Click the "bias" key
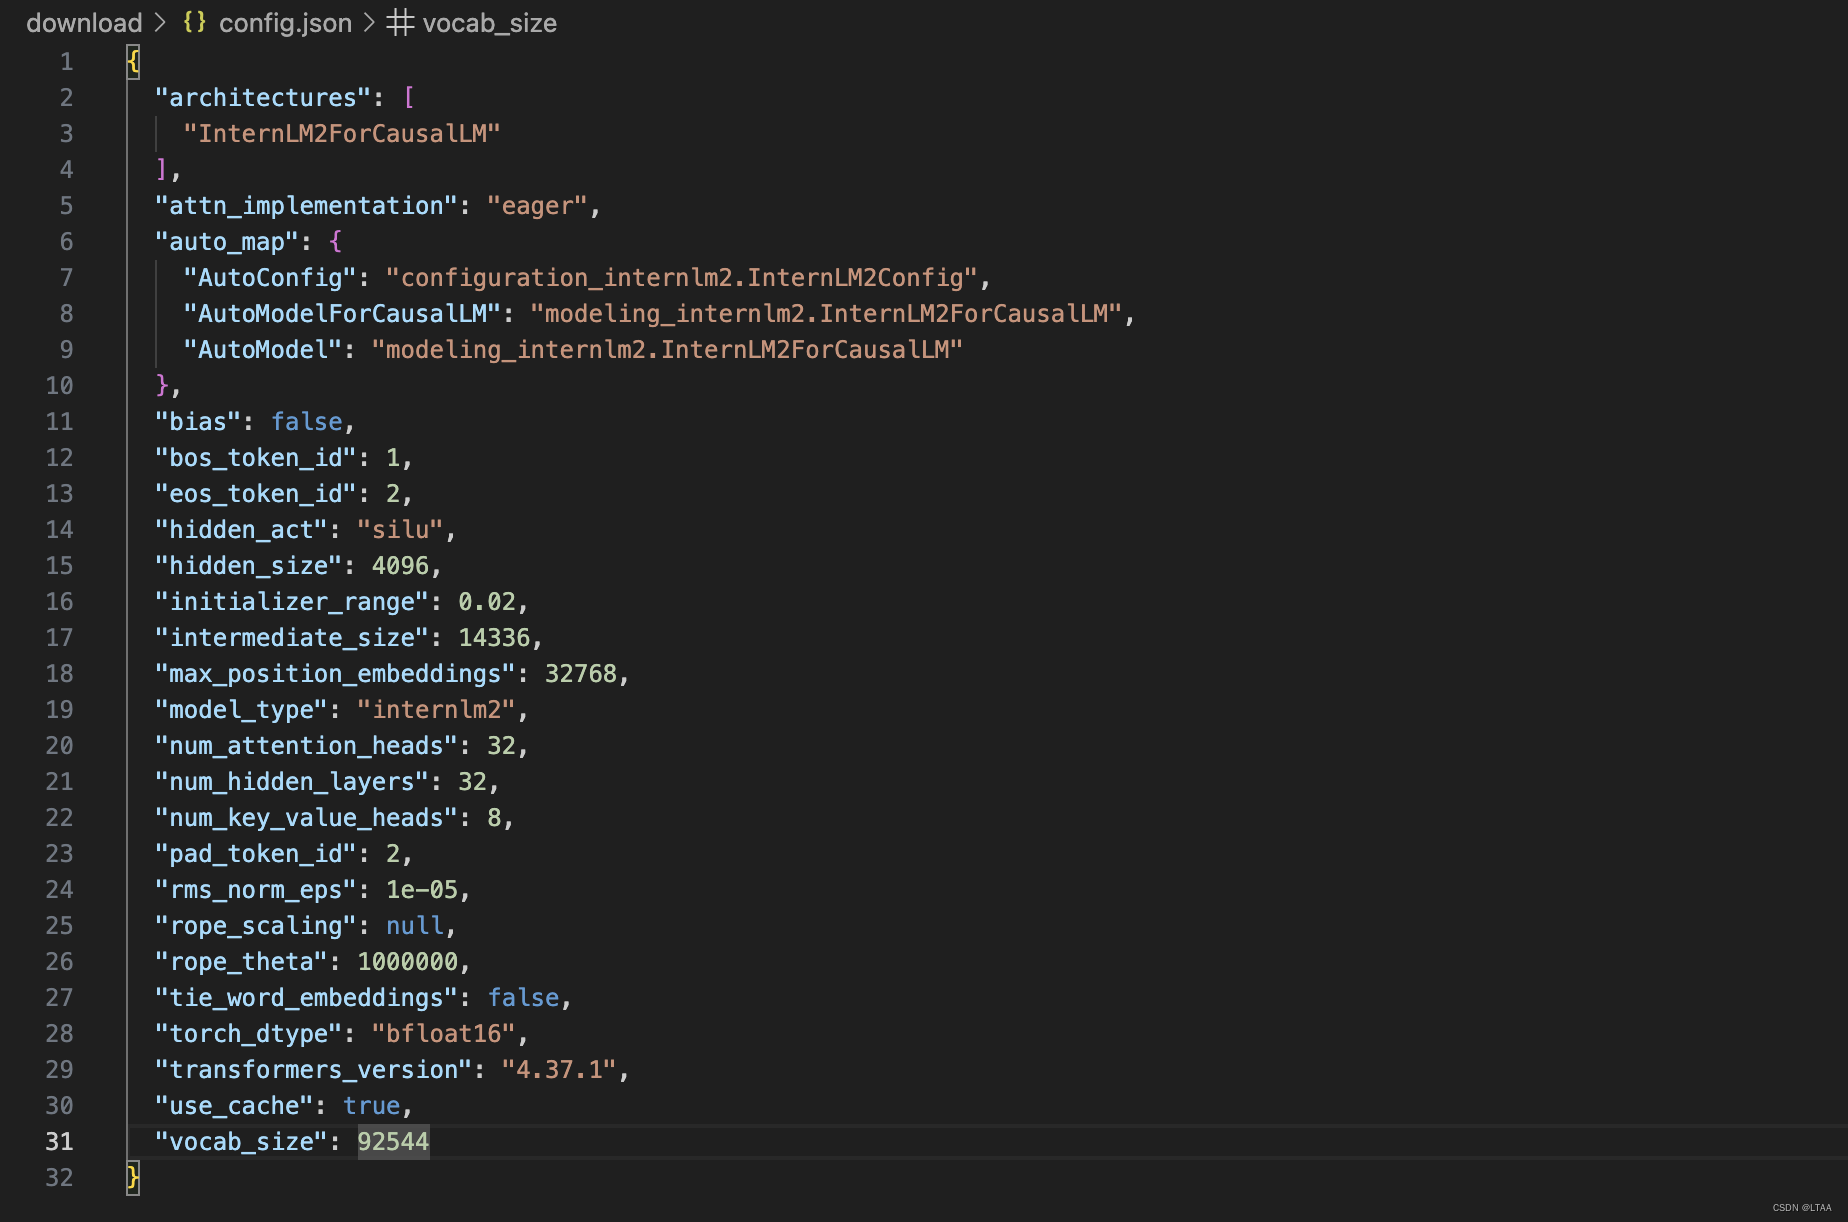The width and height of the screenshot is (1848, 1222). pos(198,422)
